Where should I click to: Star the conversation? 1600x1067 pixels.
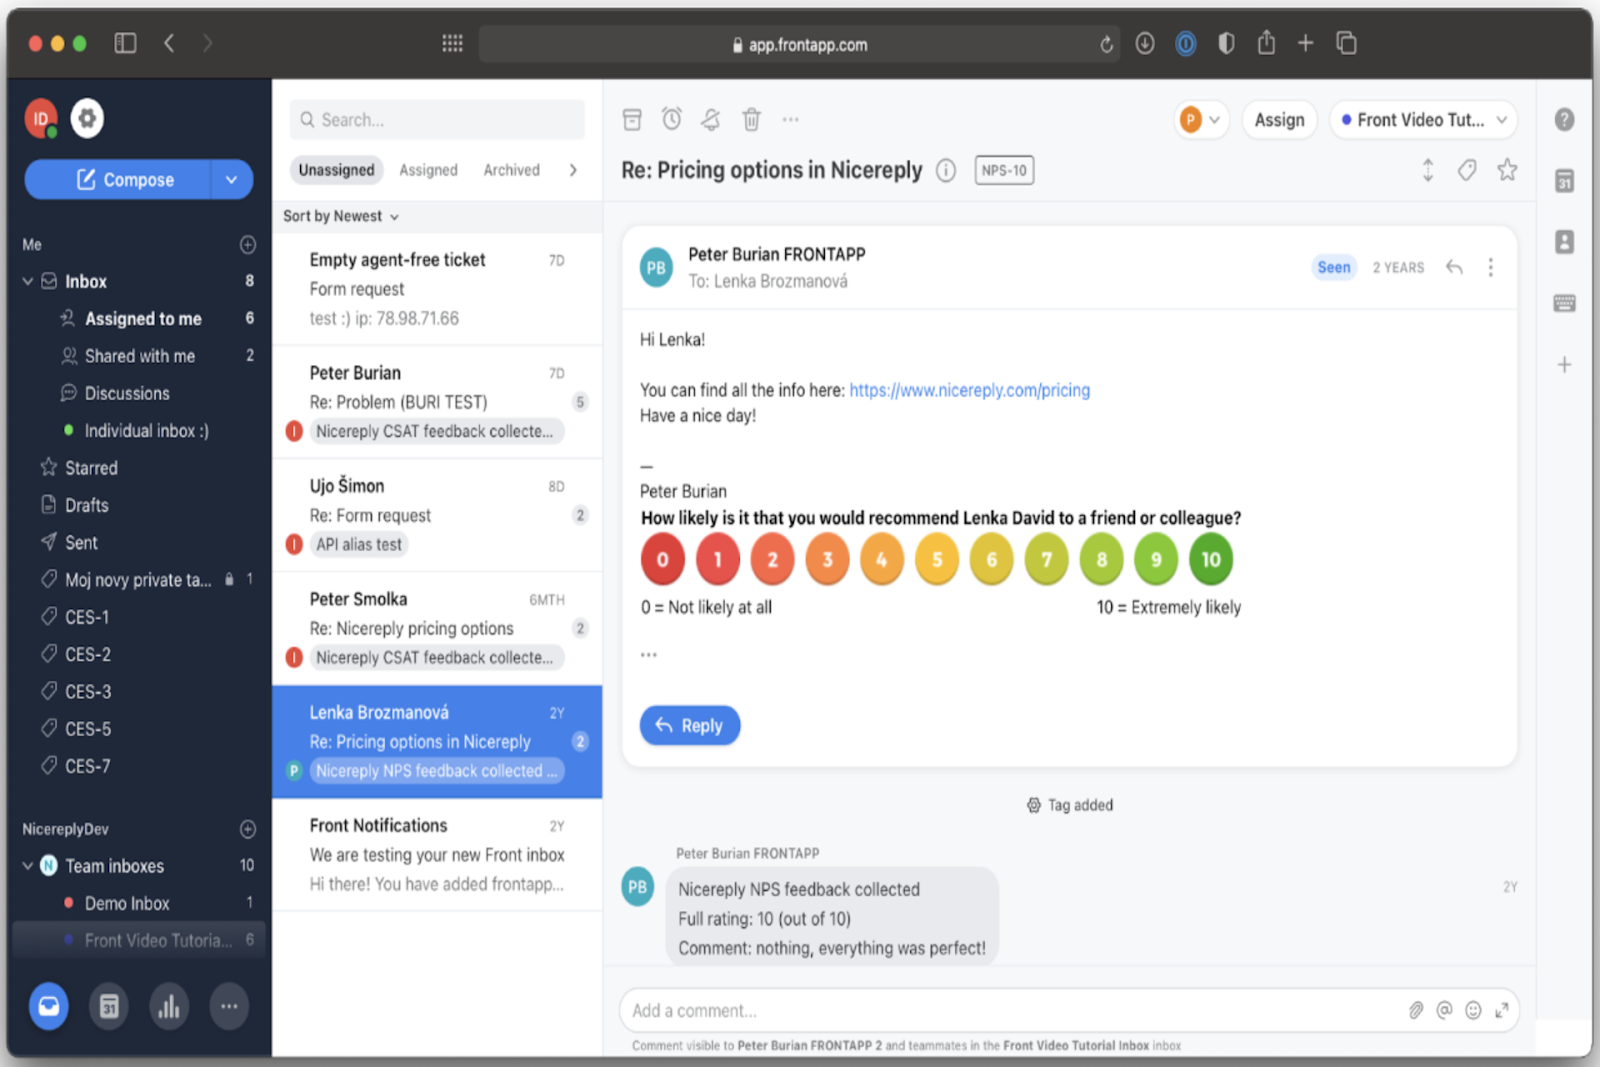pyautogui.click(x=1507, y=170)
